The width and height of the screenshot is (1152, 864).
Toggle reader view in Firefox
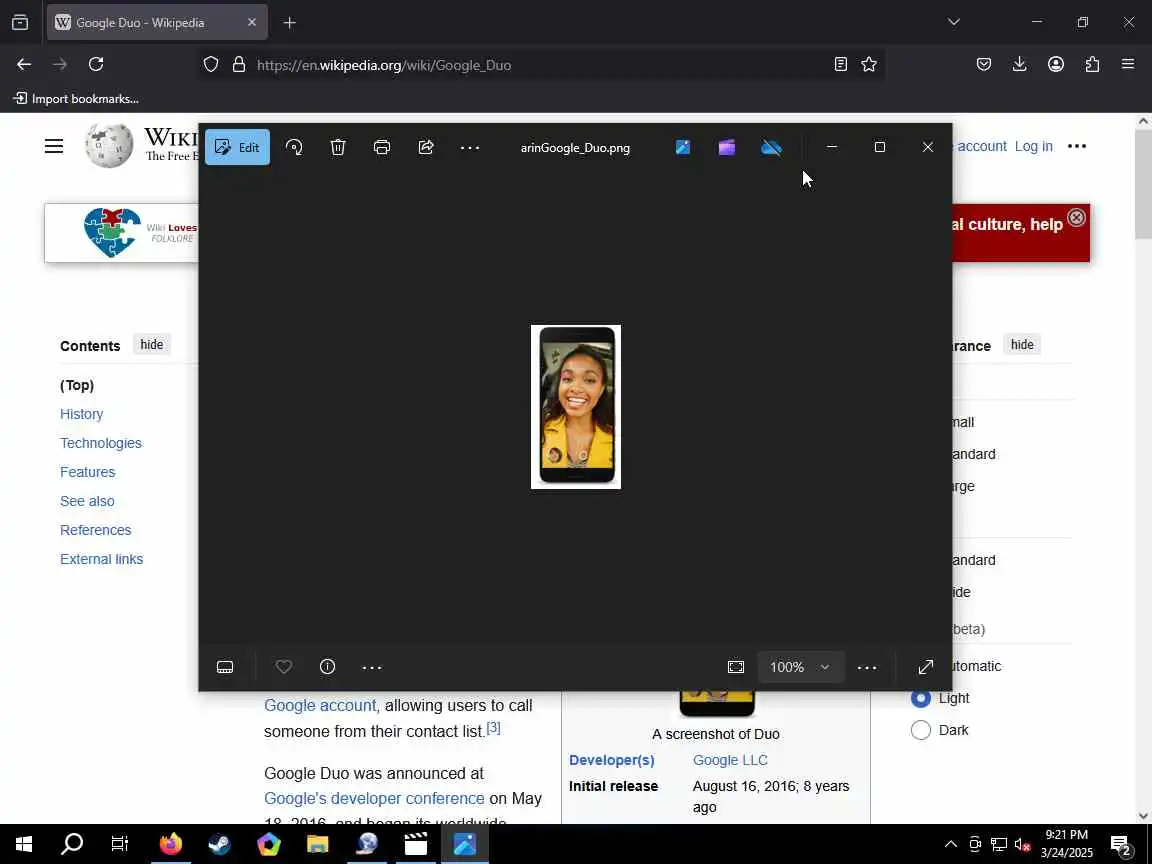[840, 65]
